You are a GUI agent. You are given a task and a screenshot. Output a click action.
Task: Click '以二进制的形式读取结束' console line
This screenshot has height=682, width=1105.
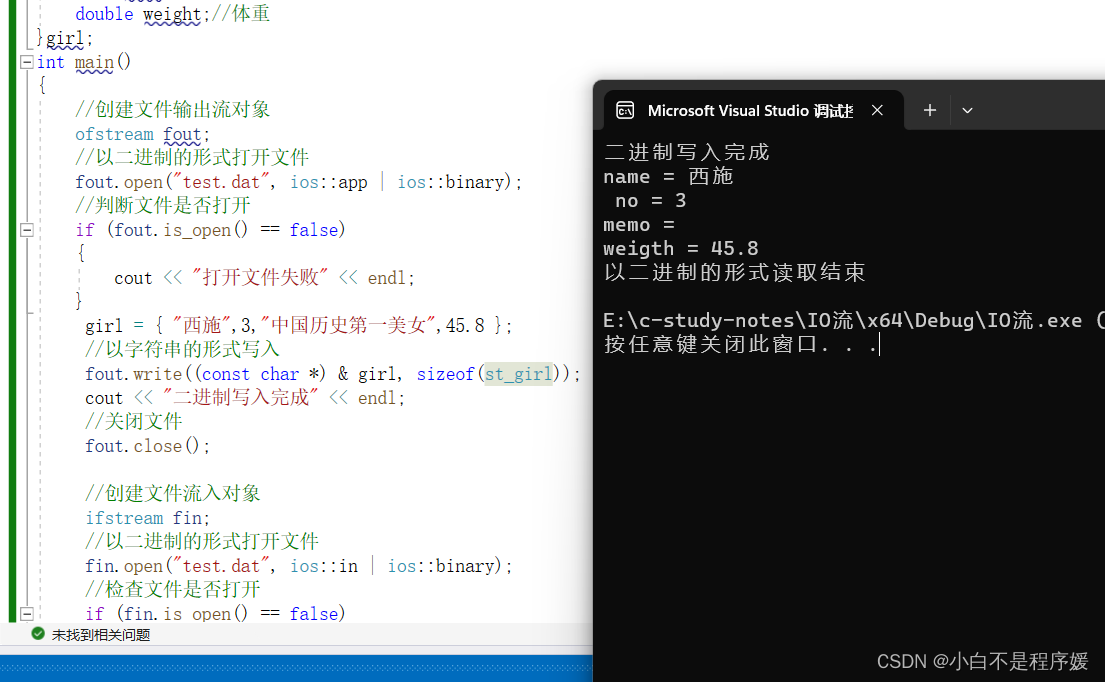pyautogui.click(x=734, y=273)
